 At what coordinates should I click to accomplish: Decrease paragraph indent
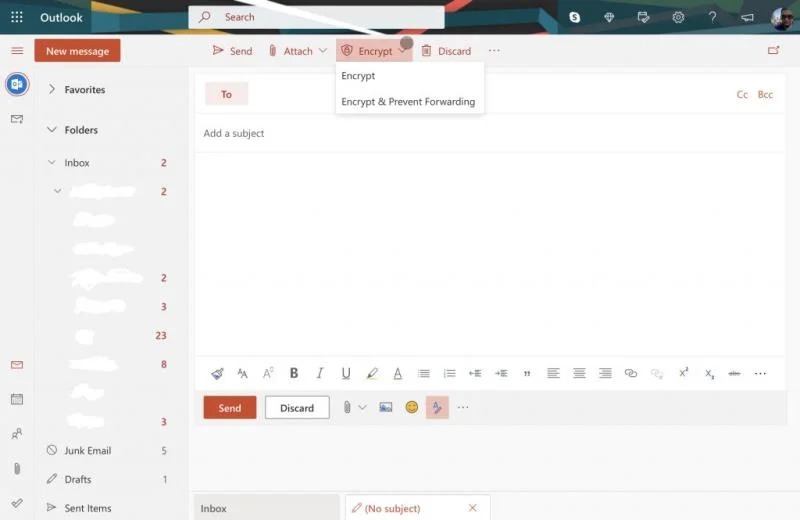[475, 374]
